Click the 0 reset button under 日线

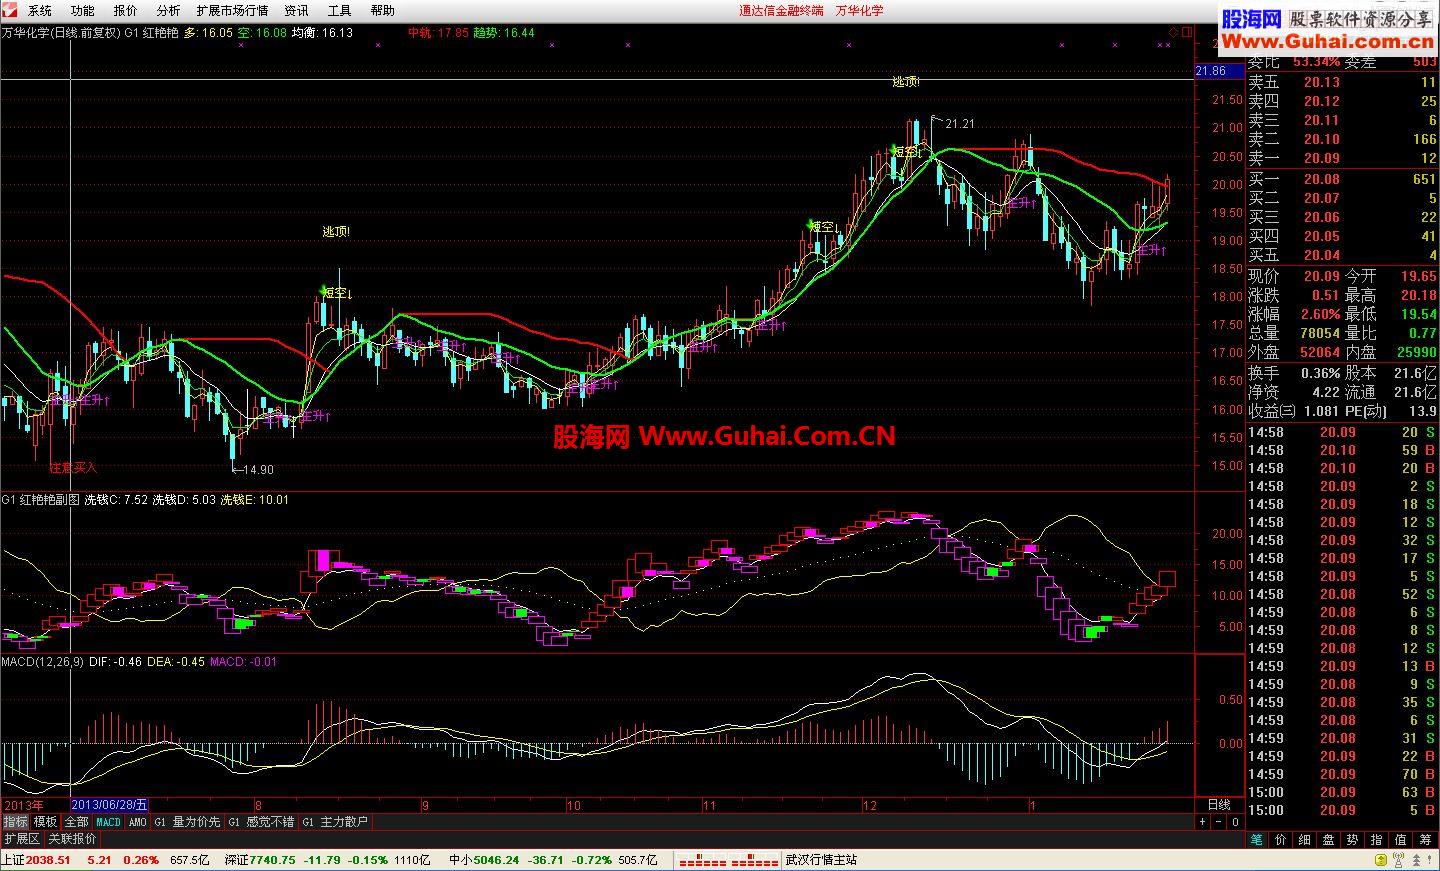point(1235,822)
